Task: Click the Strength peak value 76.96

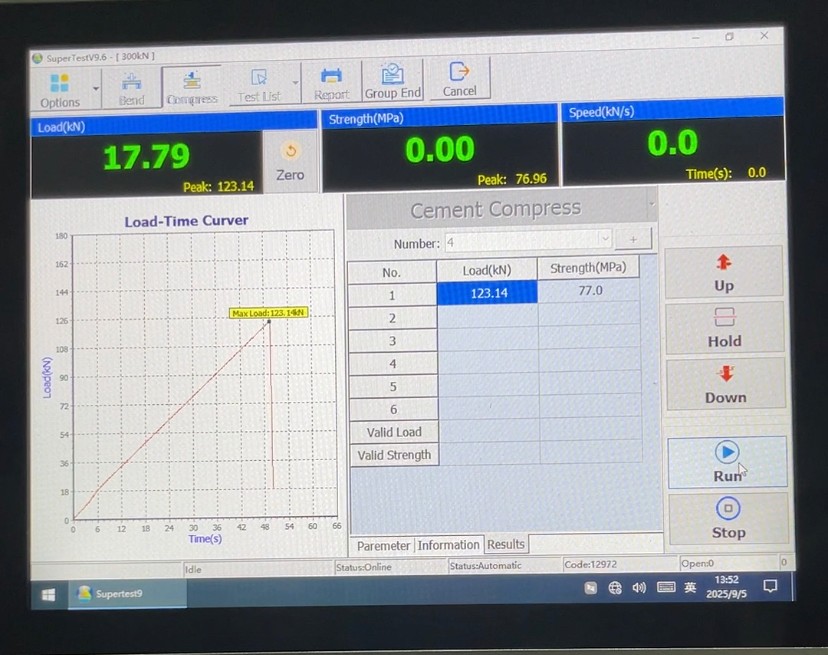Action: 531,179
